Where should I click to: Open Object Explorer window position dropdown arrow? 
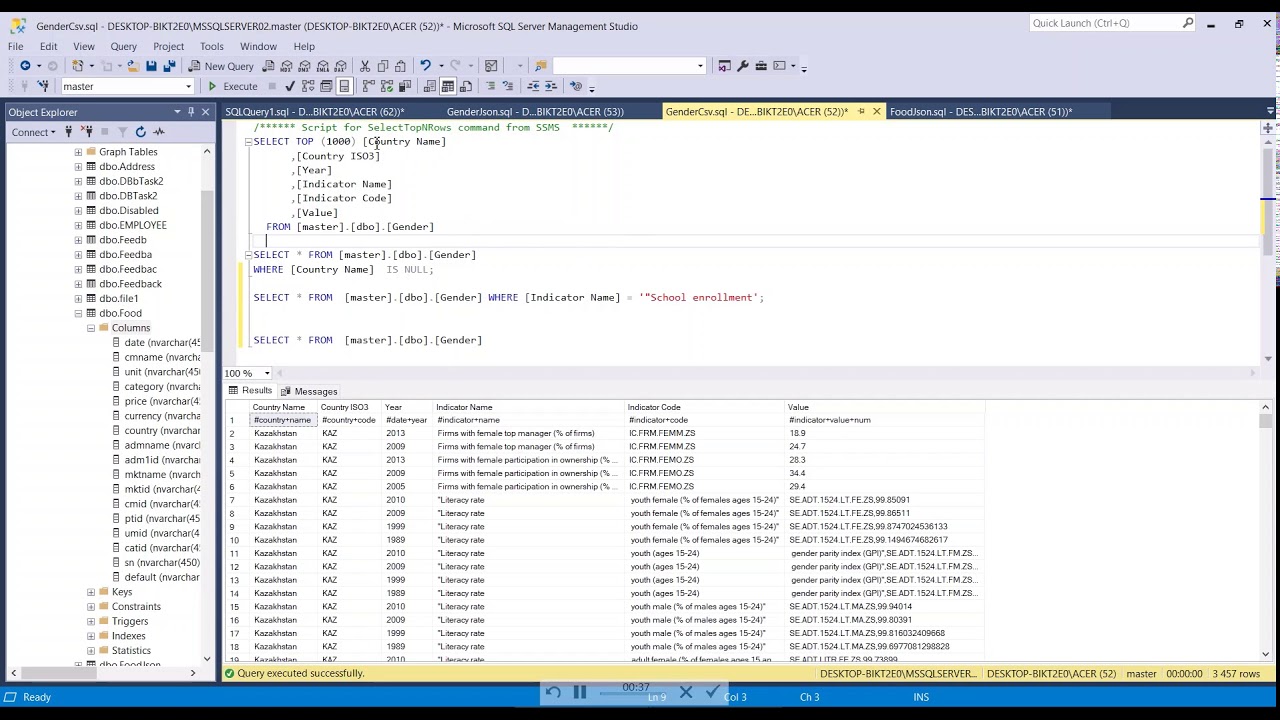(177, 112)
